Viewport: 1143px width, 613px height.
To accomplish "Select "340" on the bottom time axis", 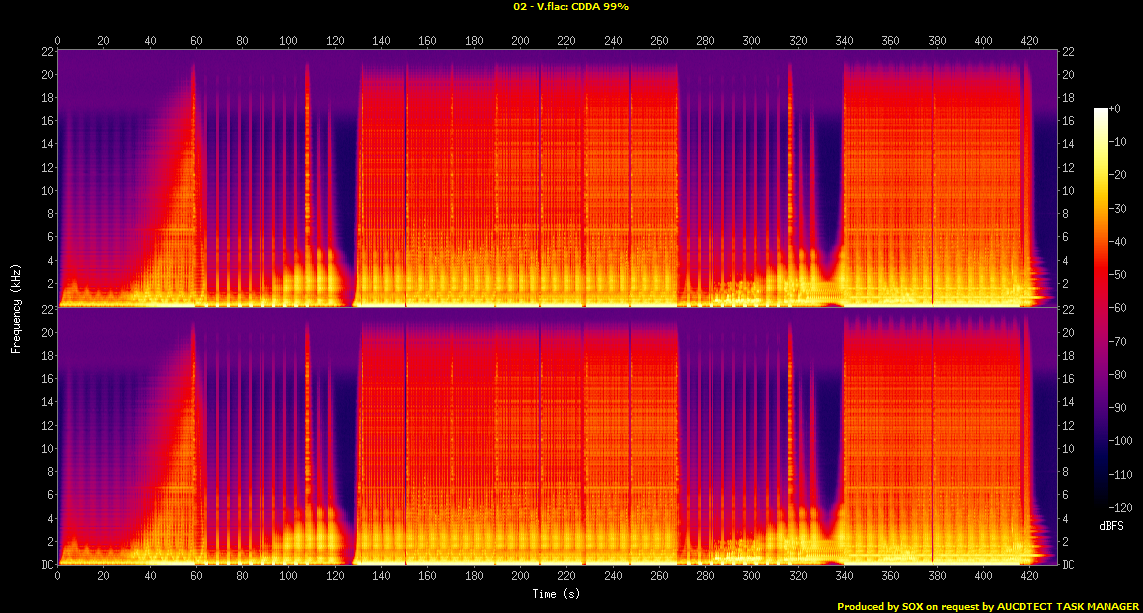I will [844, 577].
